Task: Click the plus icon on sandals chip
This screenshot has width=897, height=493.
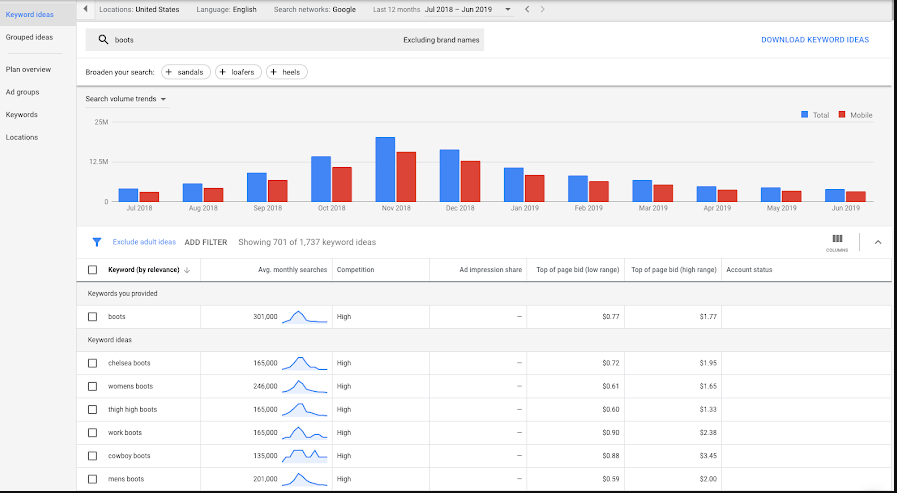Action: point(169,72)
